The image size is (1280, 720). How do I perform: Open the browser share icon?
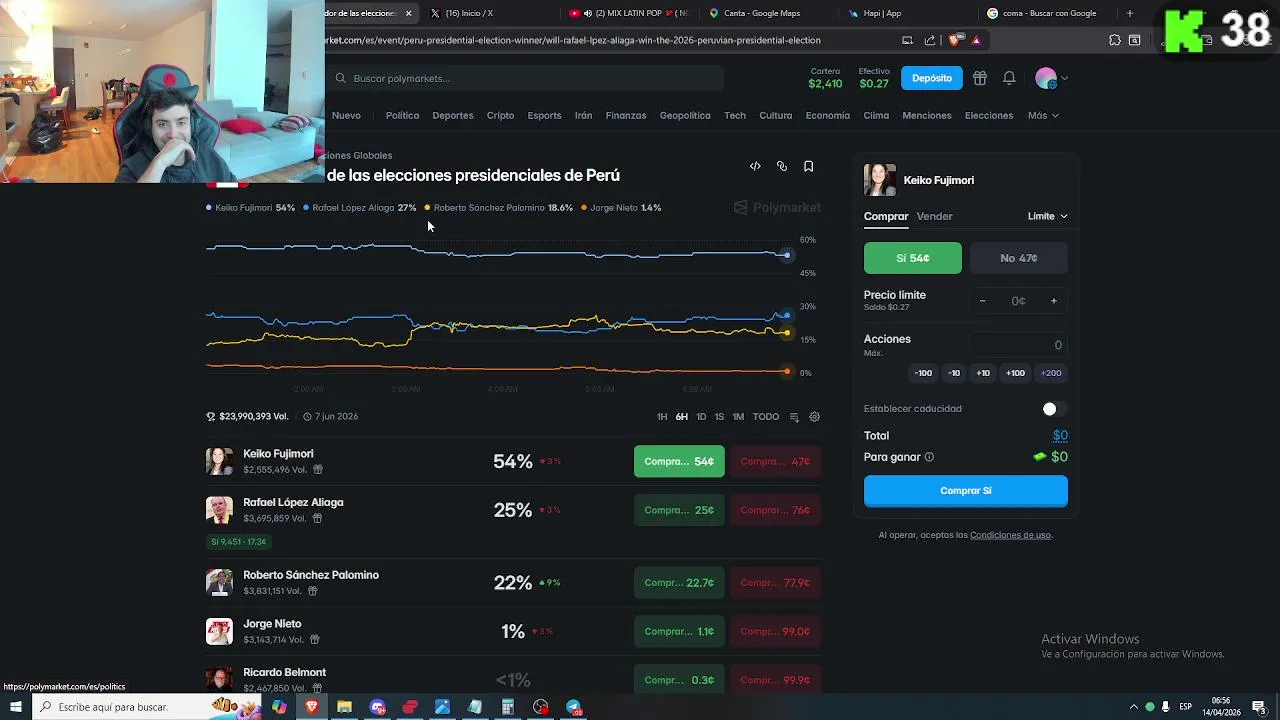tap(930, 40)
